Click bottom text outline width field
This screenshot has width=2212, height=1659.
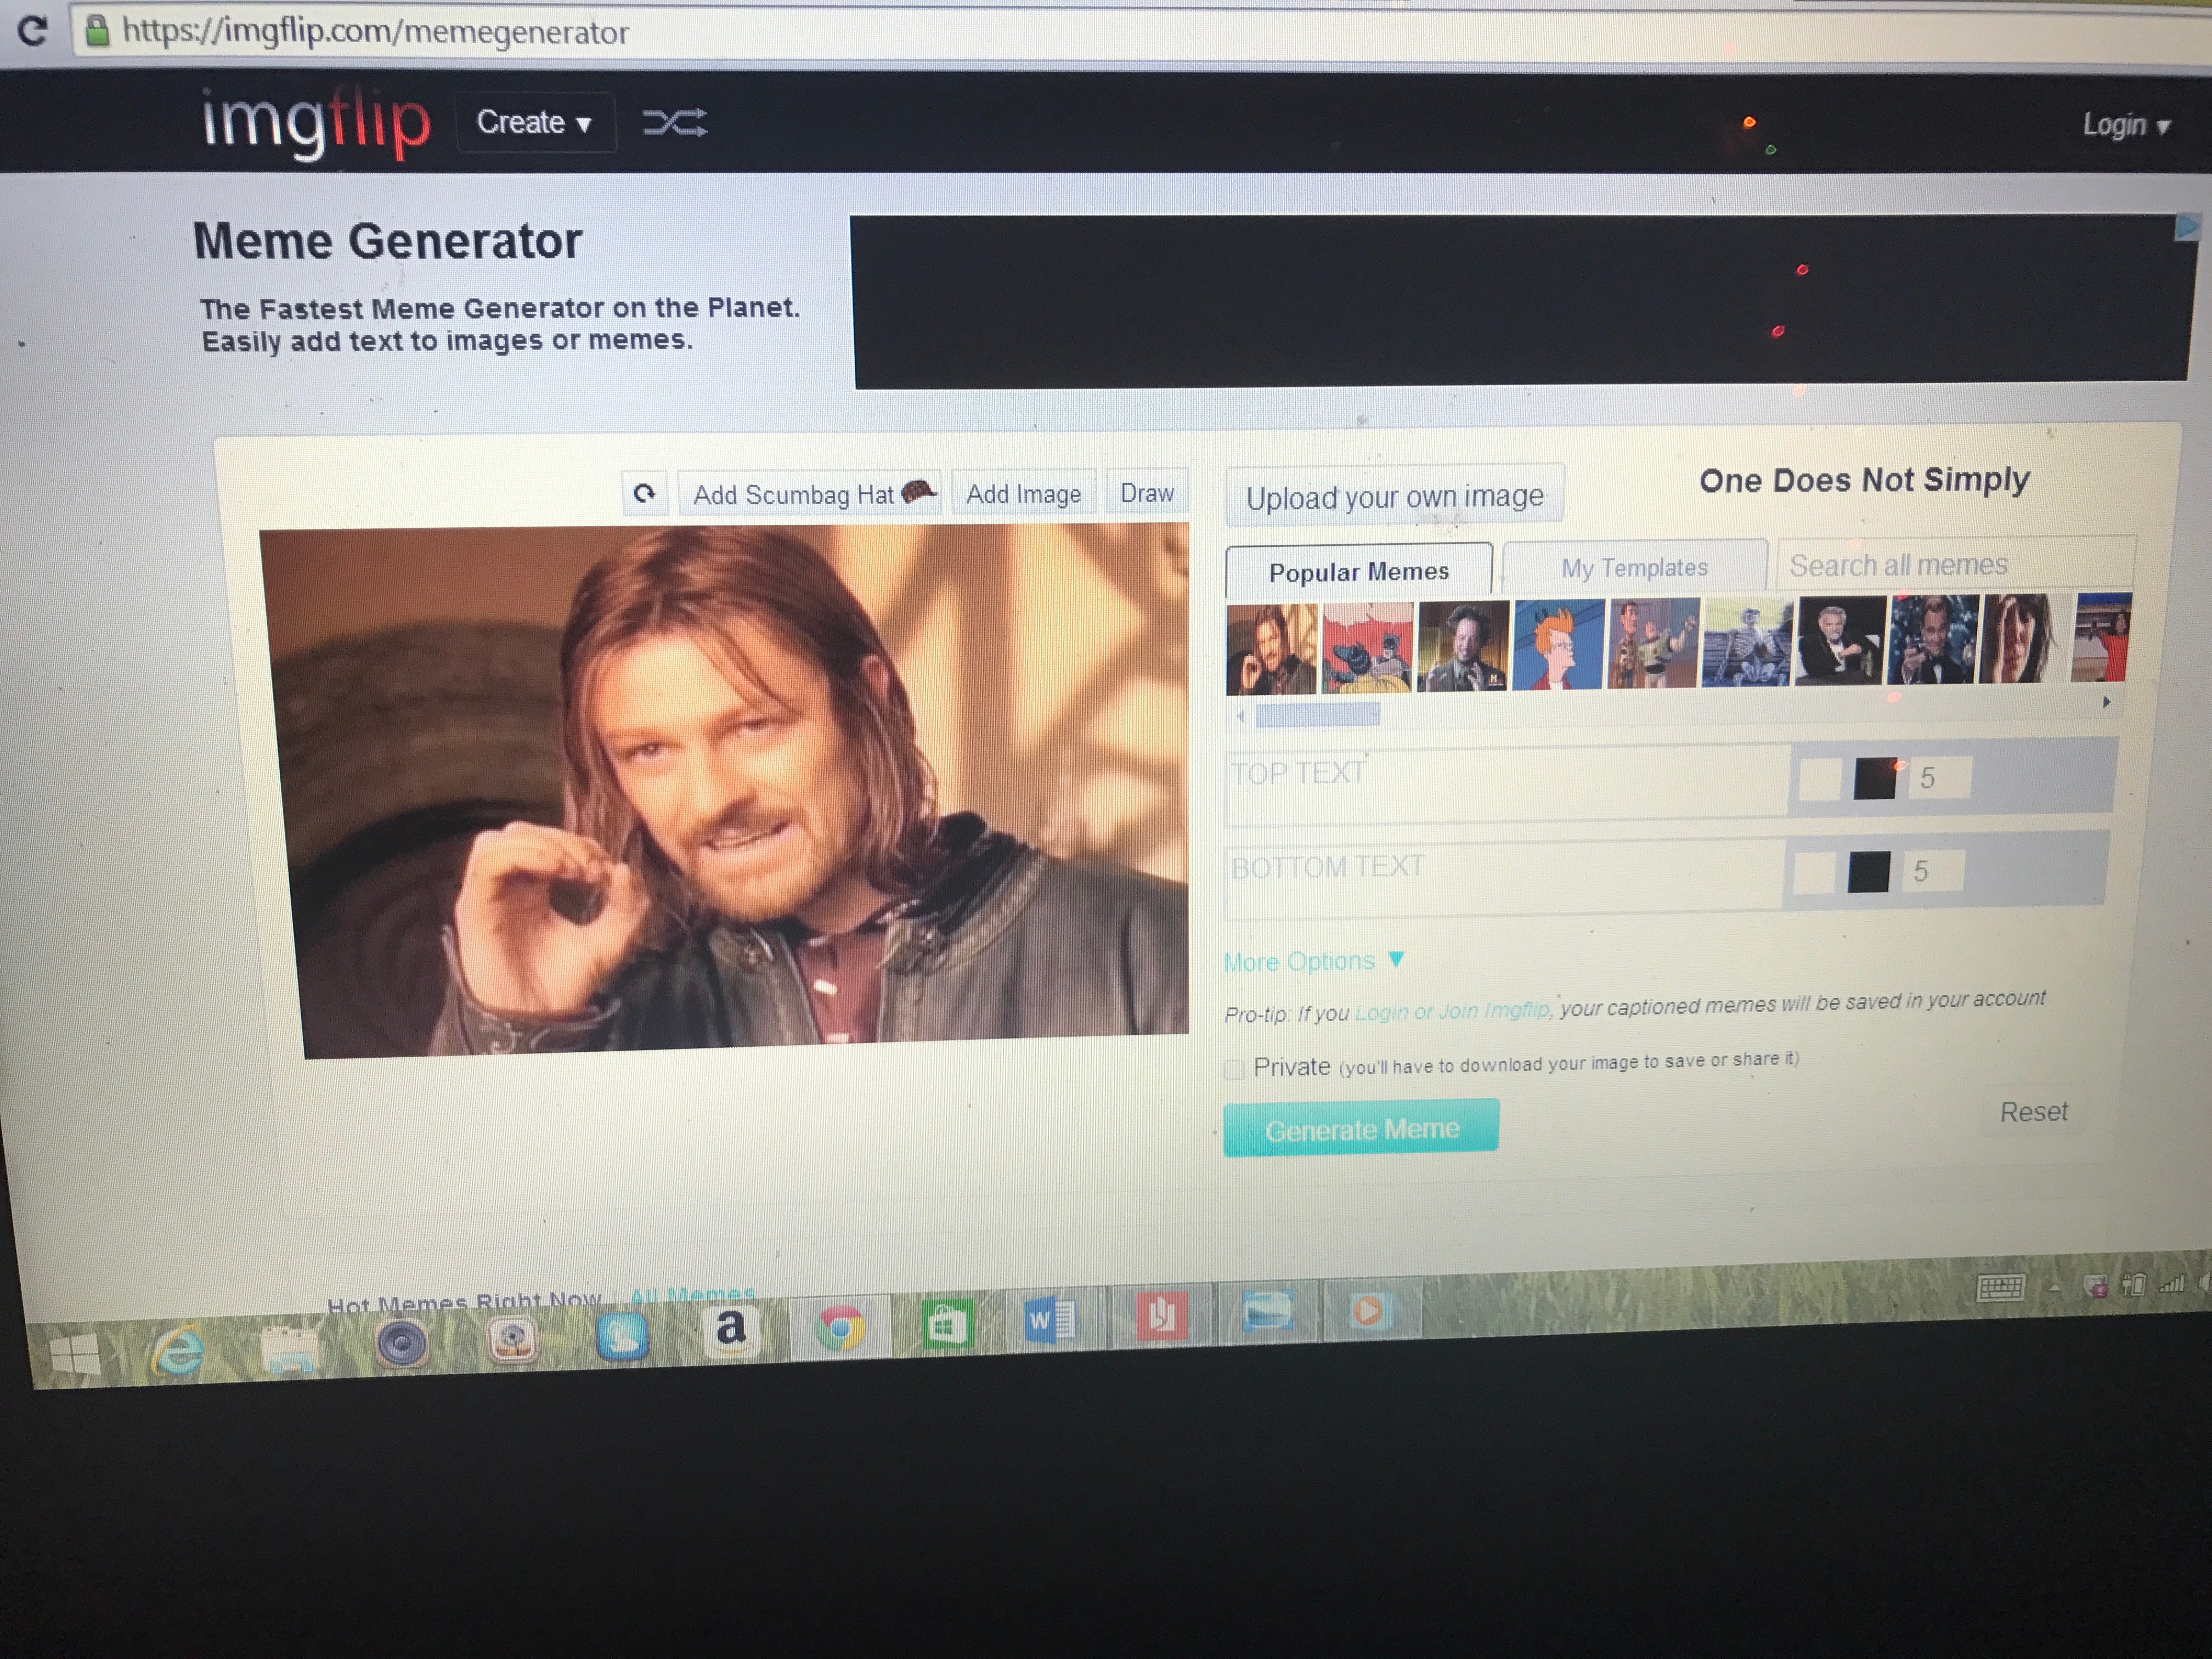click(x=1932, y=871)
